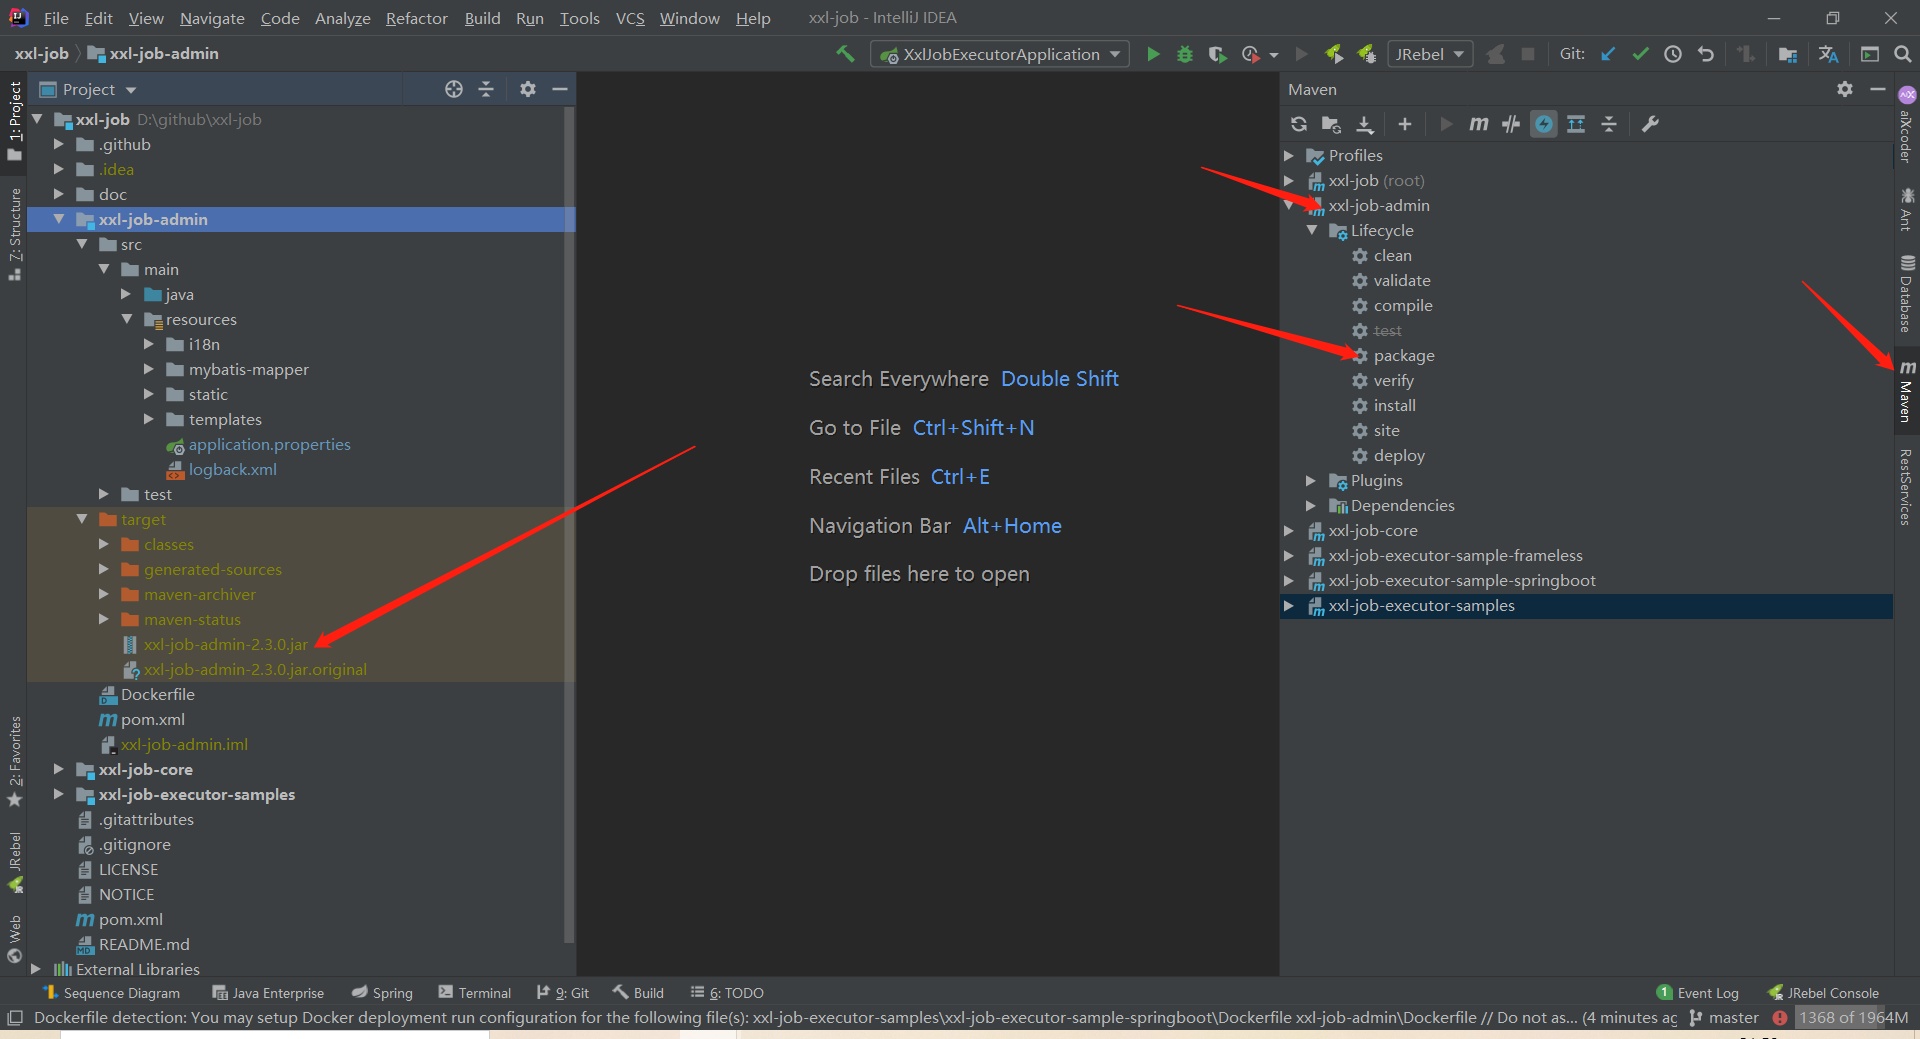The image size is (1920, 1039).
Task: Click memory indicator 1368 of 1964M
Action: tap(1854, 1018)
